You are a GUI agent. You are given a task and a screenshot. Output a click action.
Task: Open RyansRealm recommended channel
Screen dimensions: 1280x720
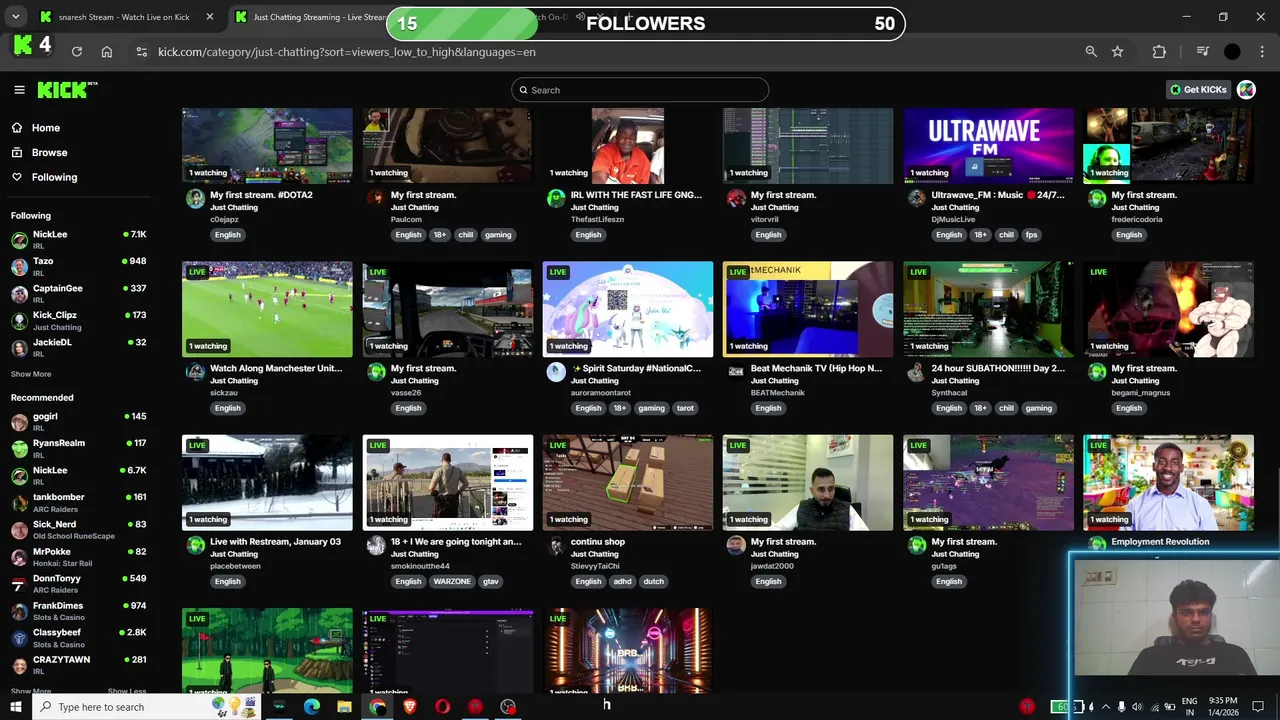click(x=78, y=448)
